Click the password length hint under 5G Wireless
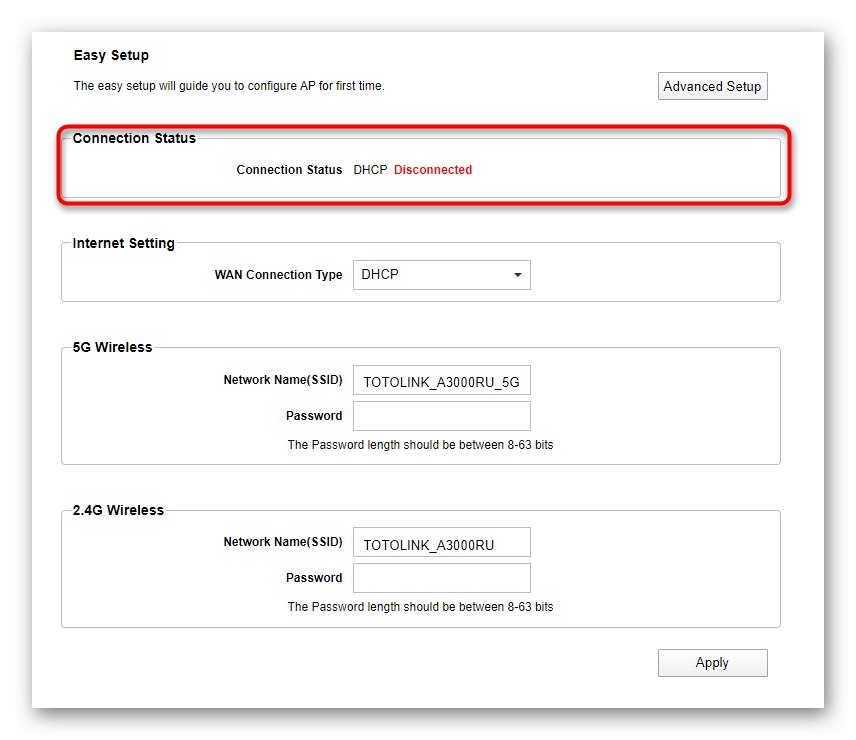 [420, 445]
